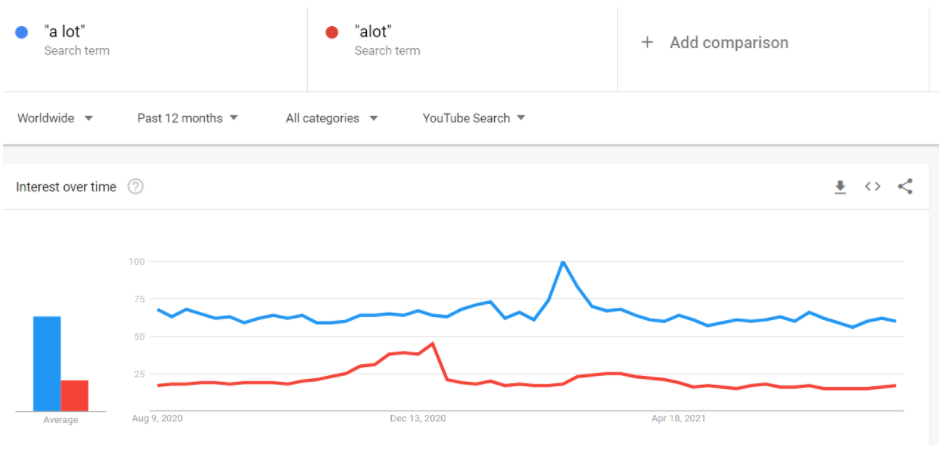Click the blue Average bar
Viewport: 944px width, 454px height.
[x=47, y=364]
